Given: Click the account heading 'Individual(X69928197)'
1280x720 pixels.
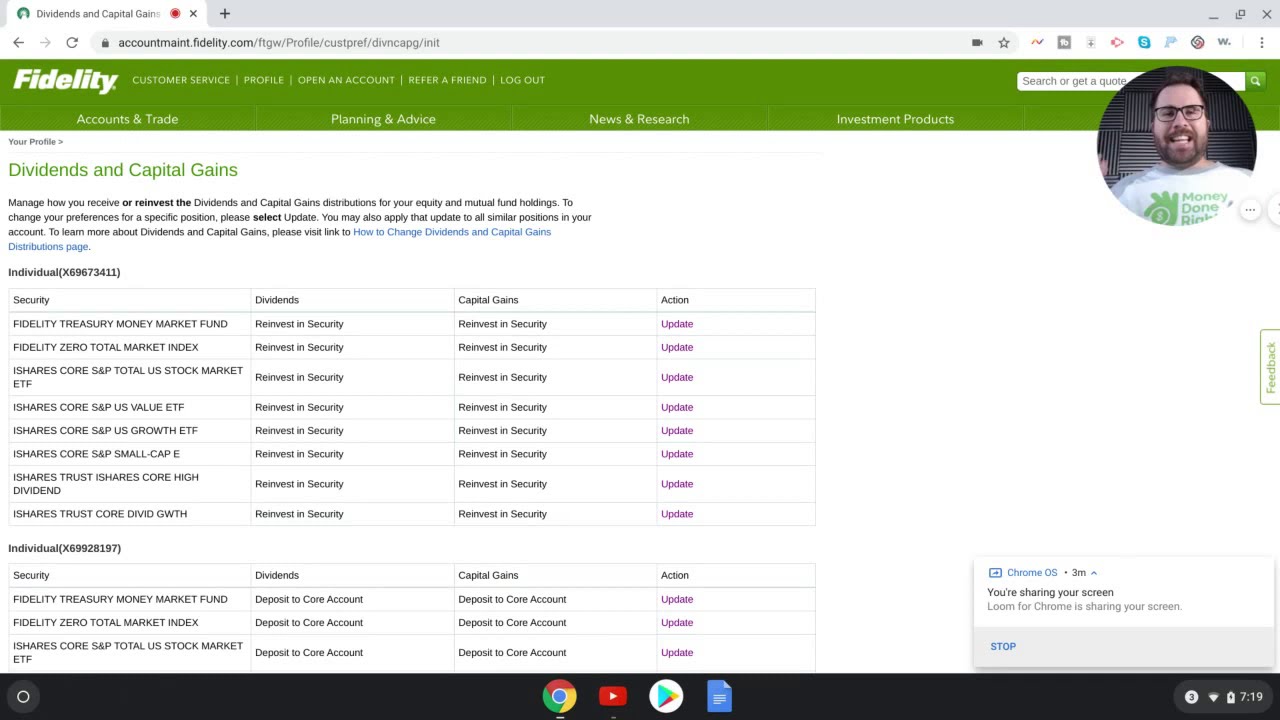Looking at the screenshot, I should point(64,548).
